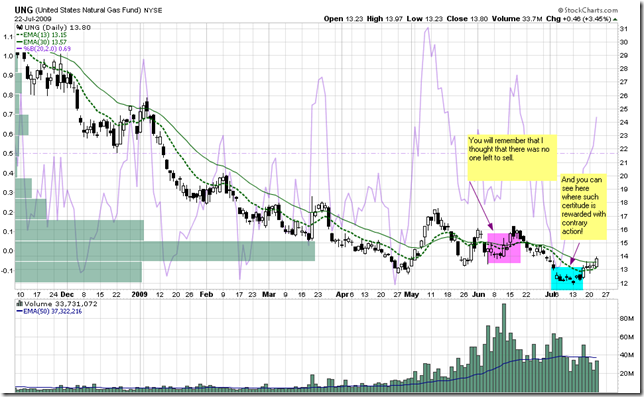The height and width of the screenshot is (397, 644).
Task: Click the 0.5 %B label on left axis
Action: [x=8, y=154]
